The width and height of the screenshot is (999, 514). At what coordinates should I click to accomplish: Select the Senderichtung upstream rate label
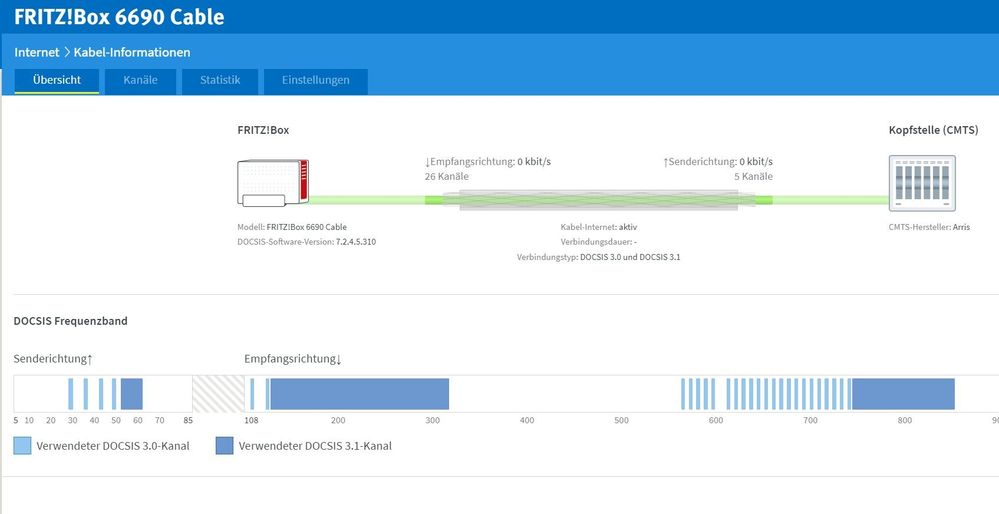coord(717,162)
